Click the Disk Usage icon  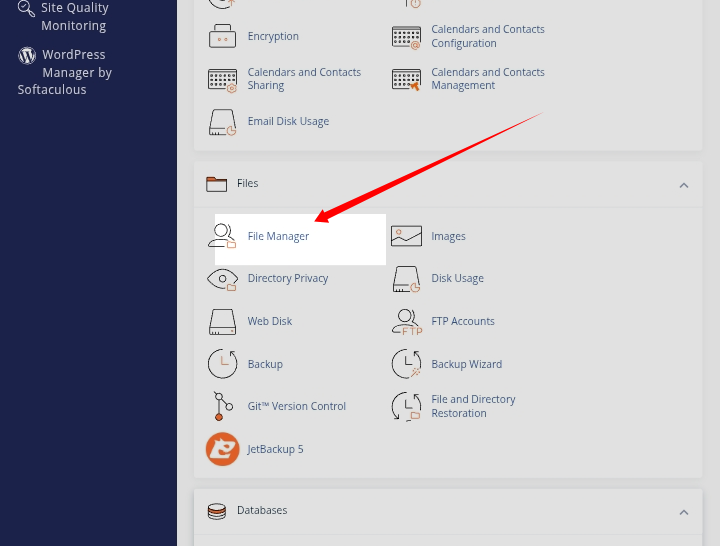406,279
